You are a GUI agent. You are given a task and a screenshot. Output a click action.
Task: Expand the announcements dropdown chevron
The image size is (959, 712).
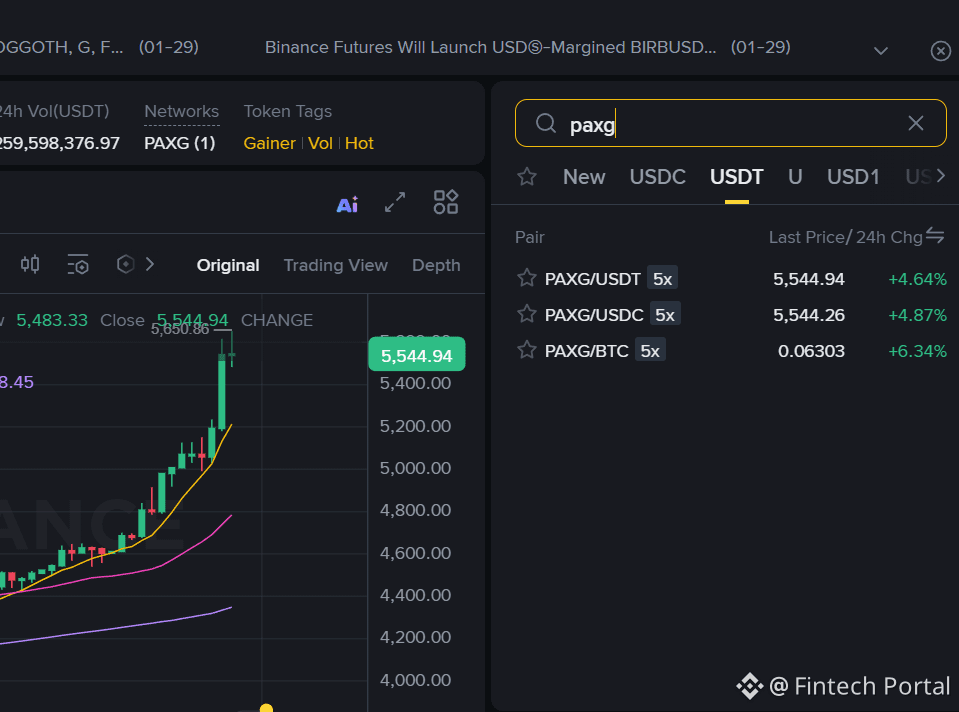tap(881, 50)
